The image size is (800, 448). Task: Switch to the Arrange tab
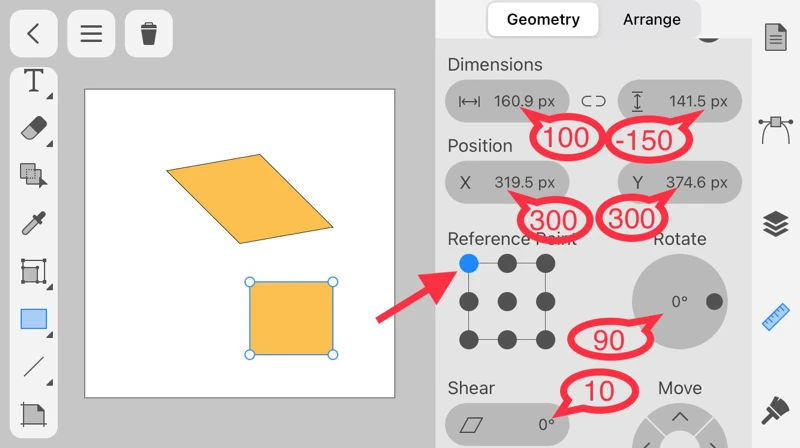pyautogui.click(x=651, y=19)
